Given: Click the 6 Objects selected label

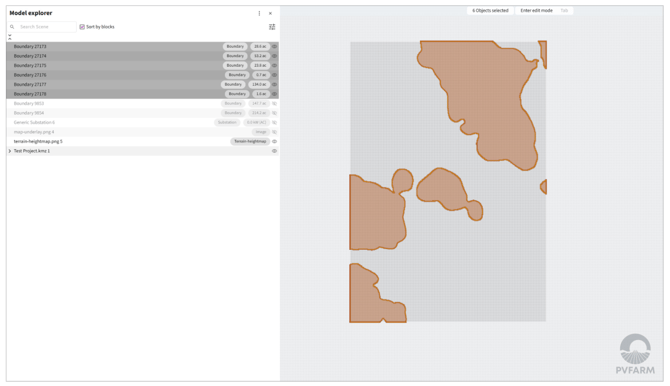Looking at the screenshot, I should pos(490,11).
